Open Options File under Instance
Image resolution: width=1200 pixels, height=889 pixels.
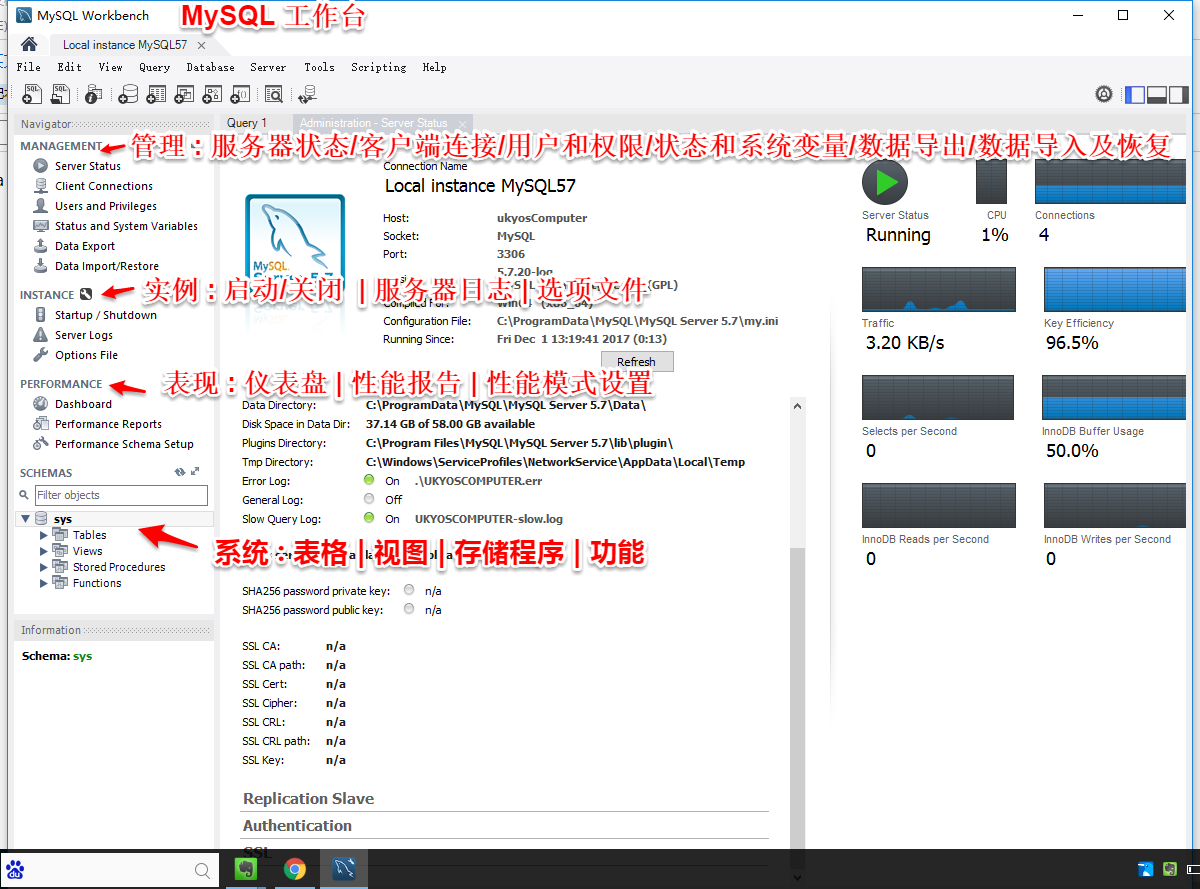pyautogui.click(x=86, y=355)
